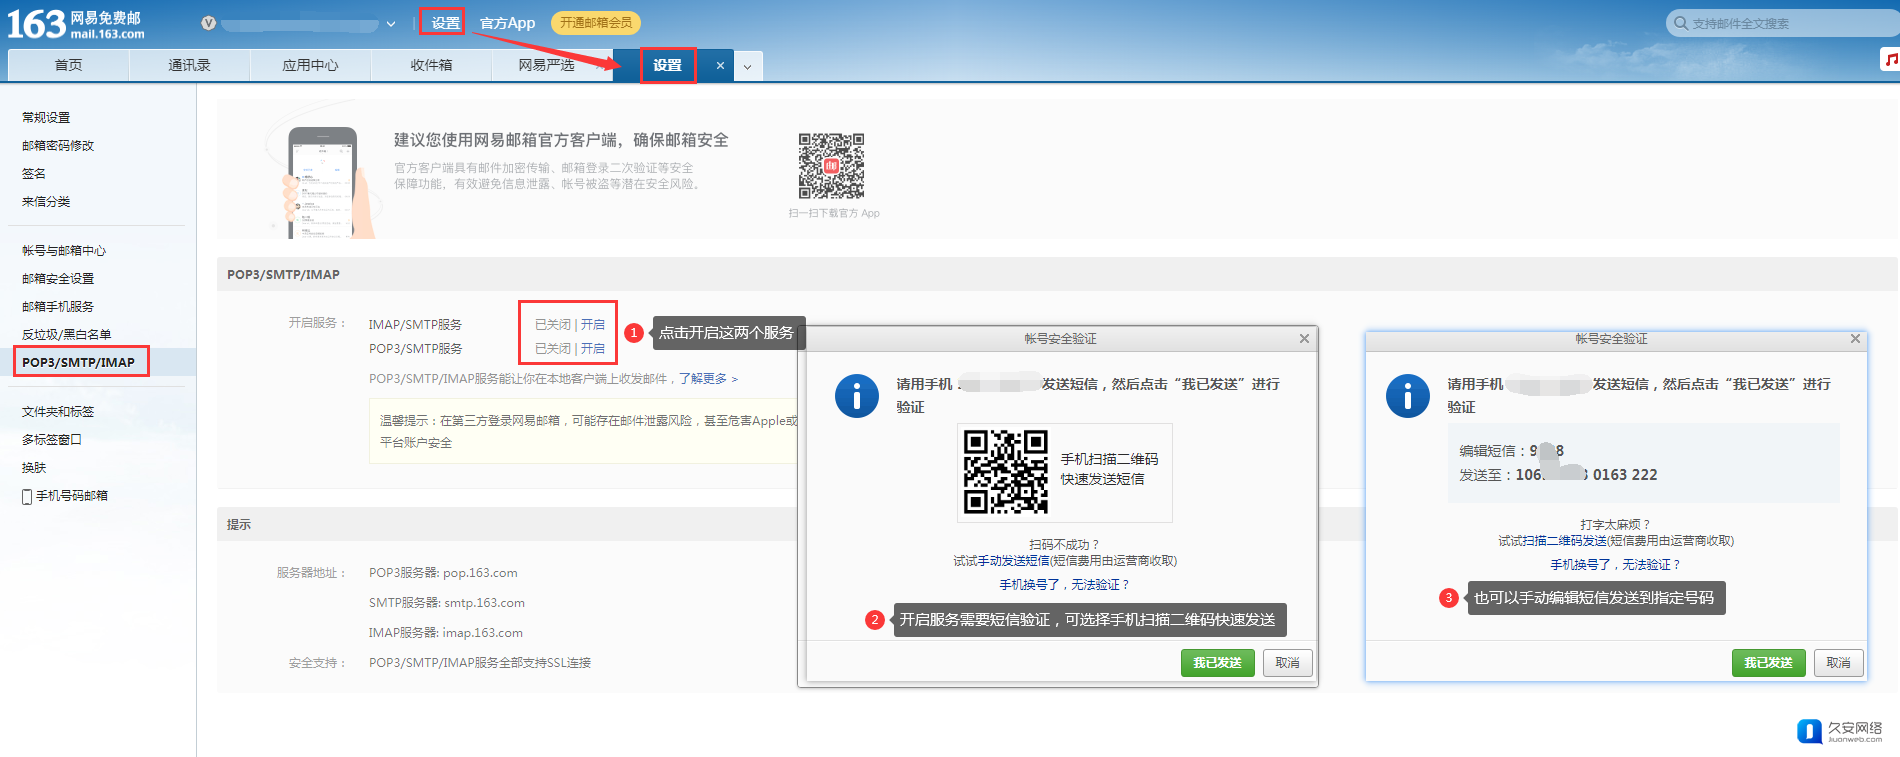This screenshot has width=1900, height=757.
Task: Click the official App QR code in banner
Action: [x=831, y=166]
